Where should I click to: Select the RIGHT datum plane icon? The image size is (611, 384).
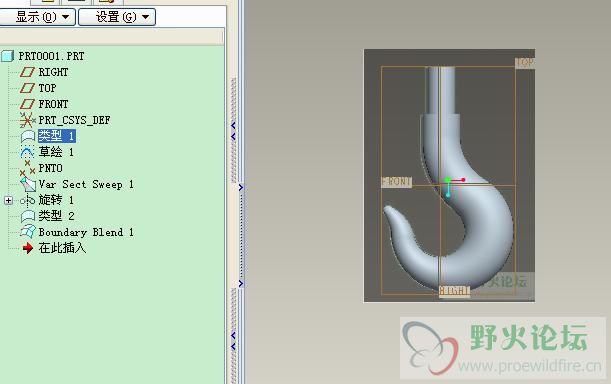tap(27, 72)
